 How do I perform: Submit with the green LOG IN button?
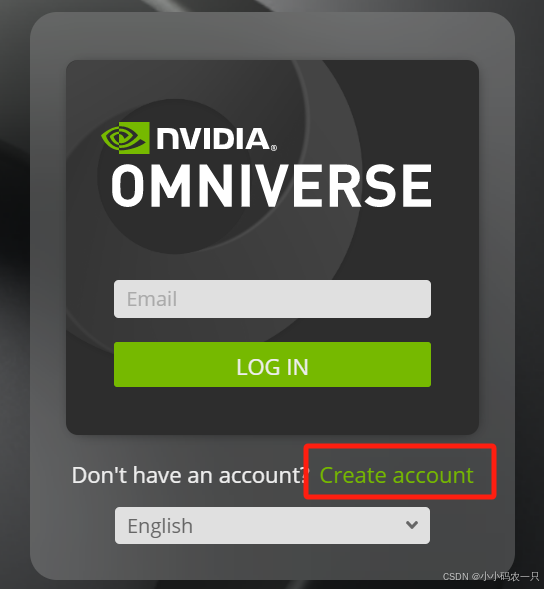(x=272, y=364)
